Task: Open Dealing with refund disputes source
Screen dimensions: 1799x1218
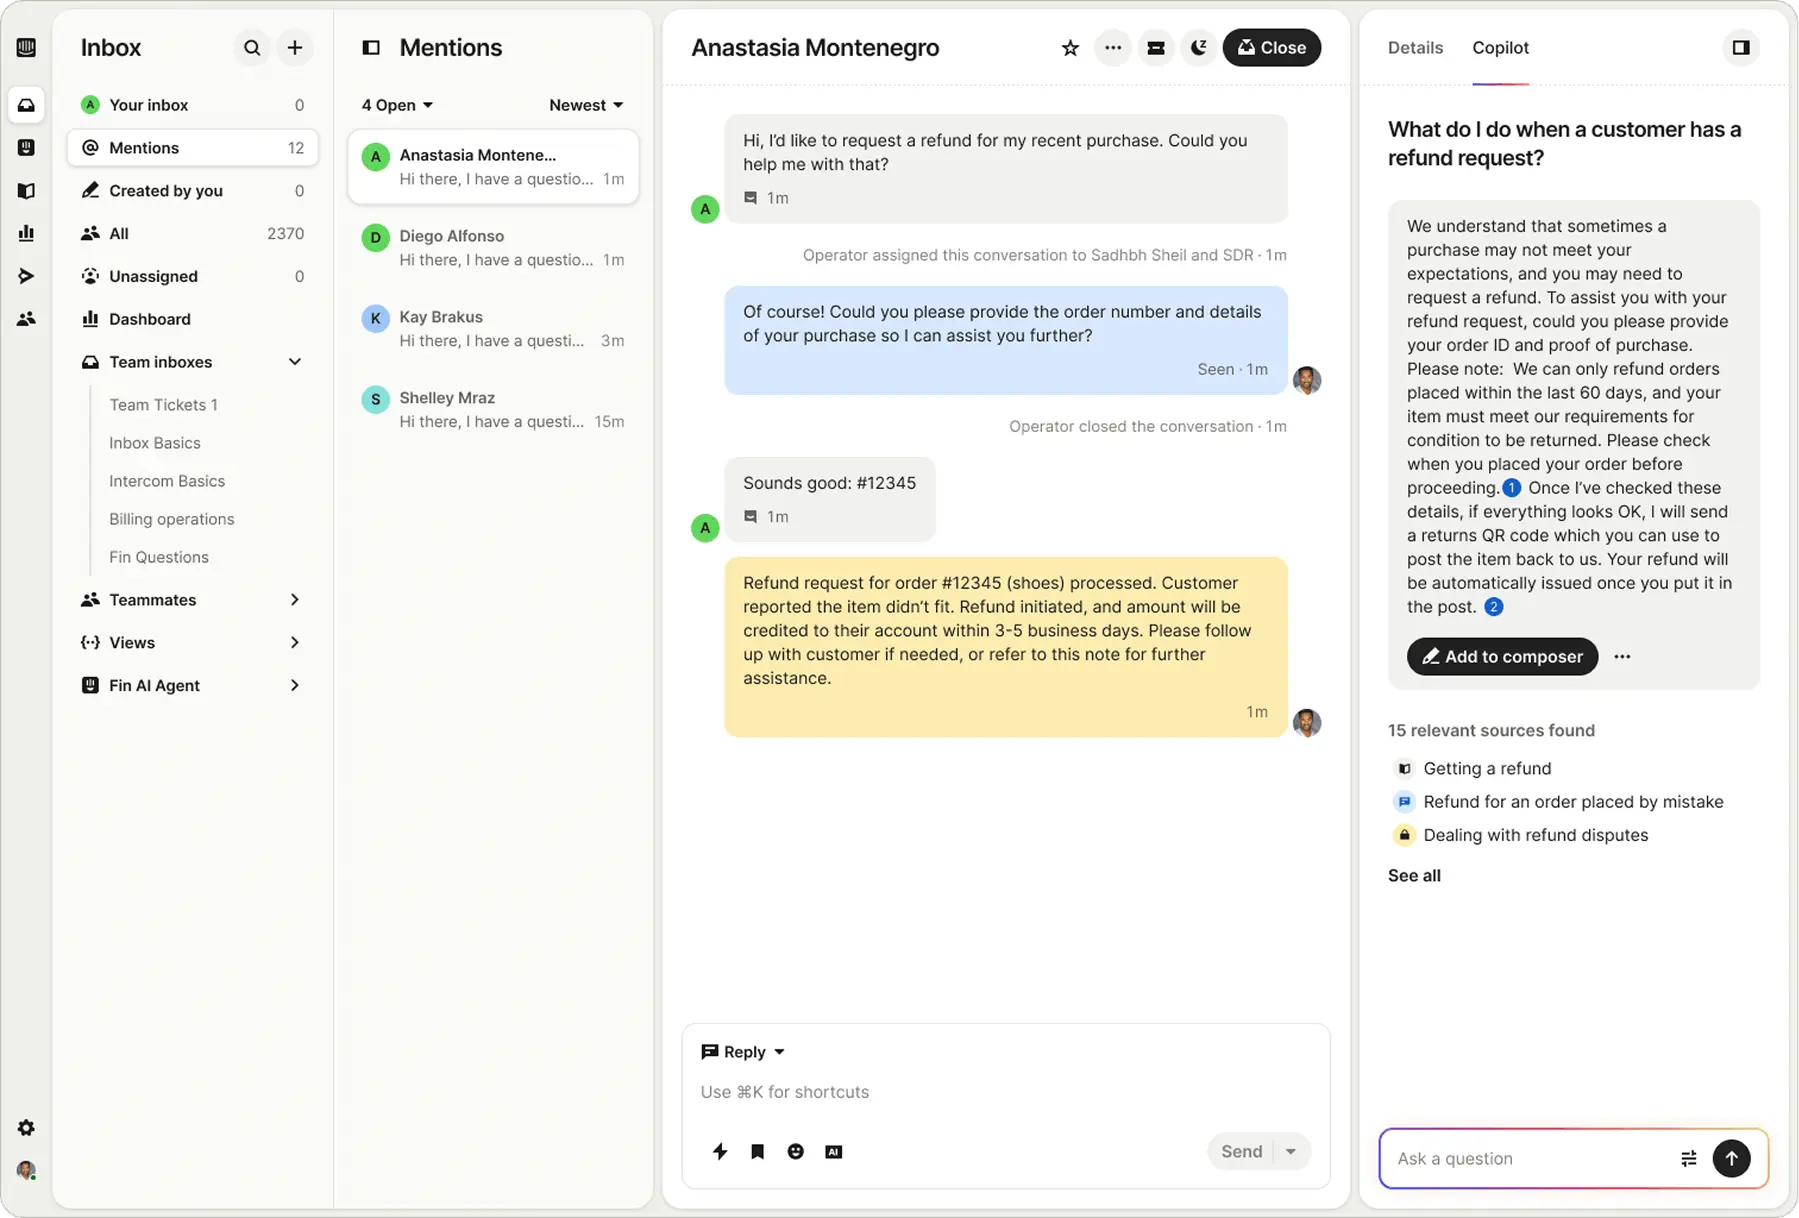Action: click(x=1520, y=835)
